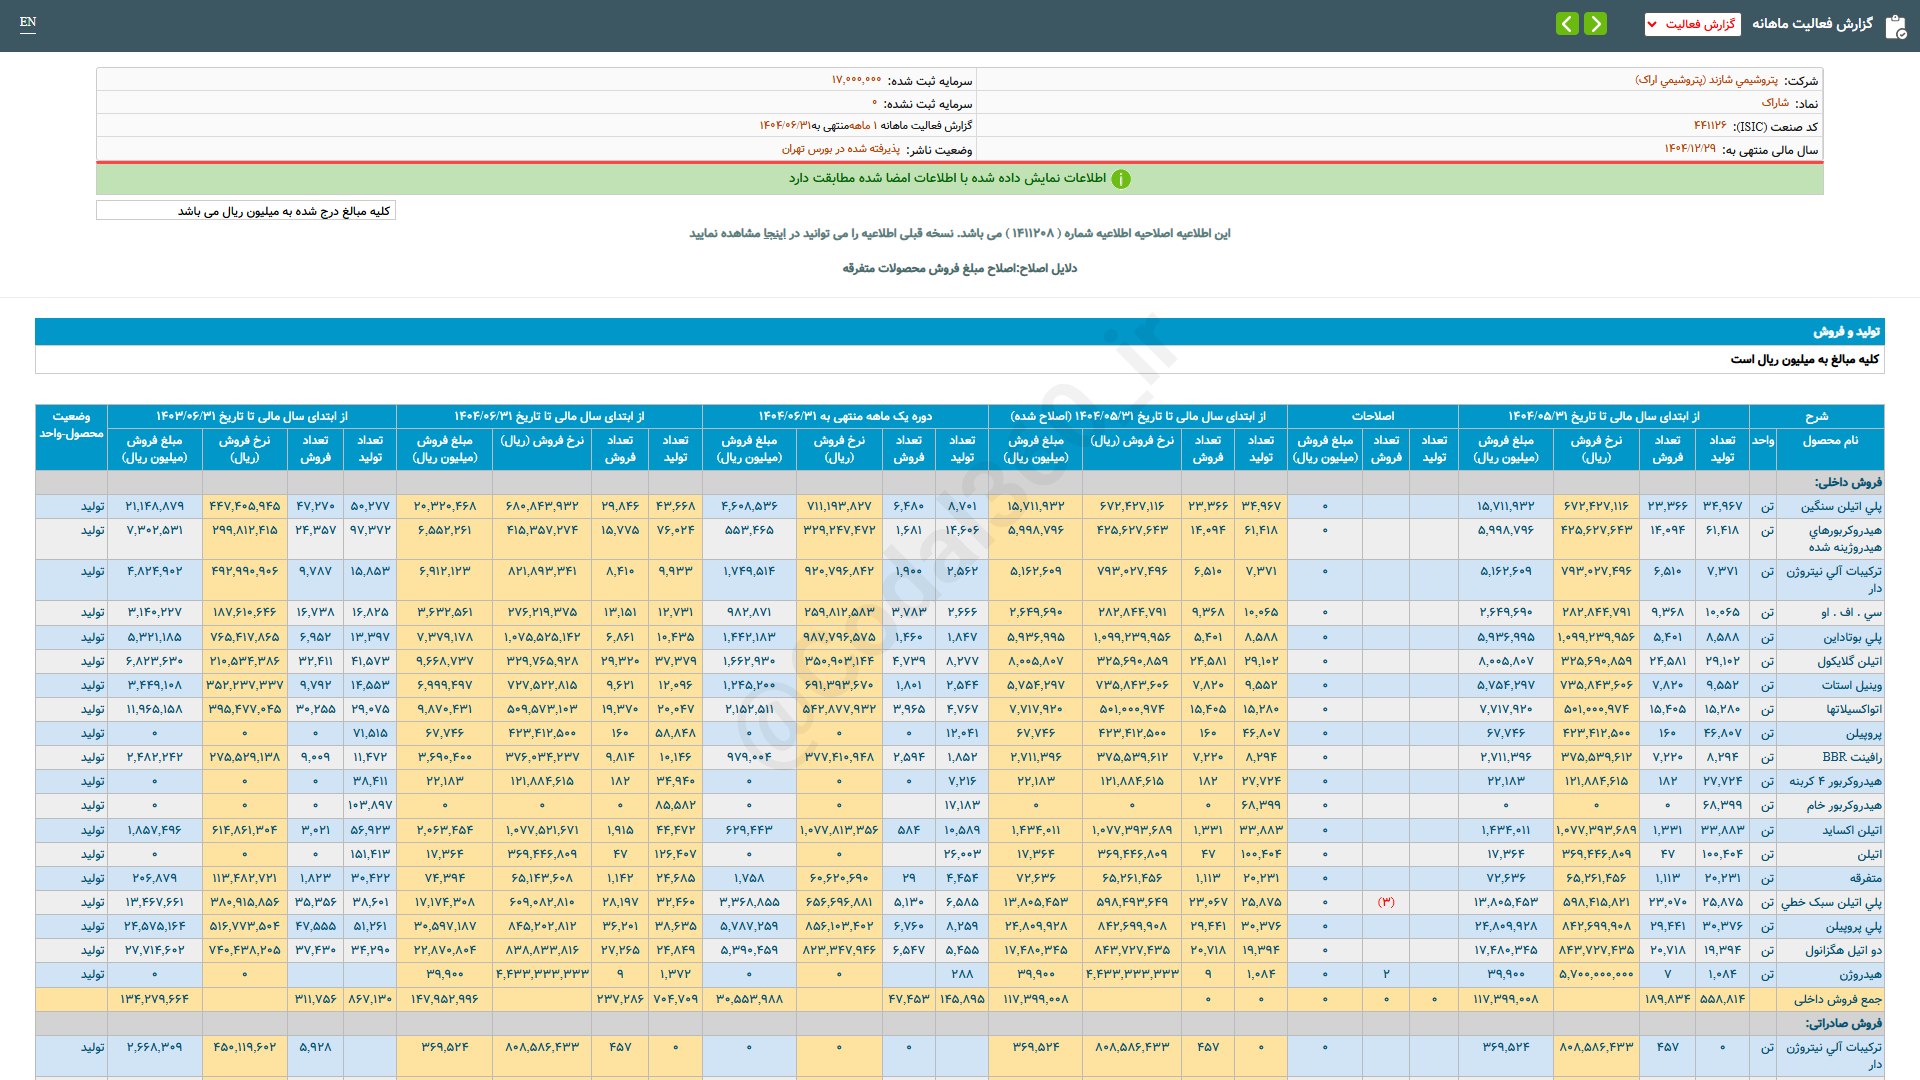The height and width of the screenshot is (1080, 1920).
Task: Click the فروش صادراتی section row
Action: pos(1842,1023)
